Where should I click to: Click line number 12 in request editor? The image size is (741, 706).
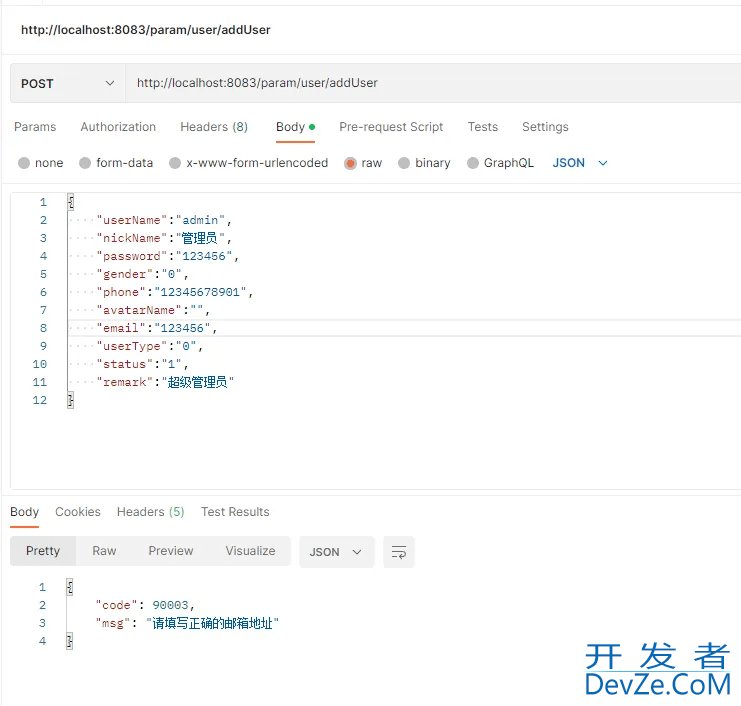pyautogui.click(x=40, y=400)
